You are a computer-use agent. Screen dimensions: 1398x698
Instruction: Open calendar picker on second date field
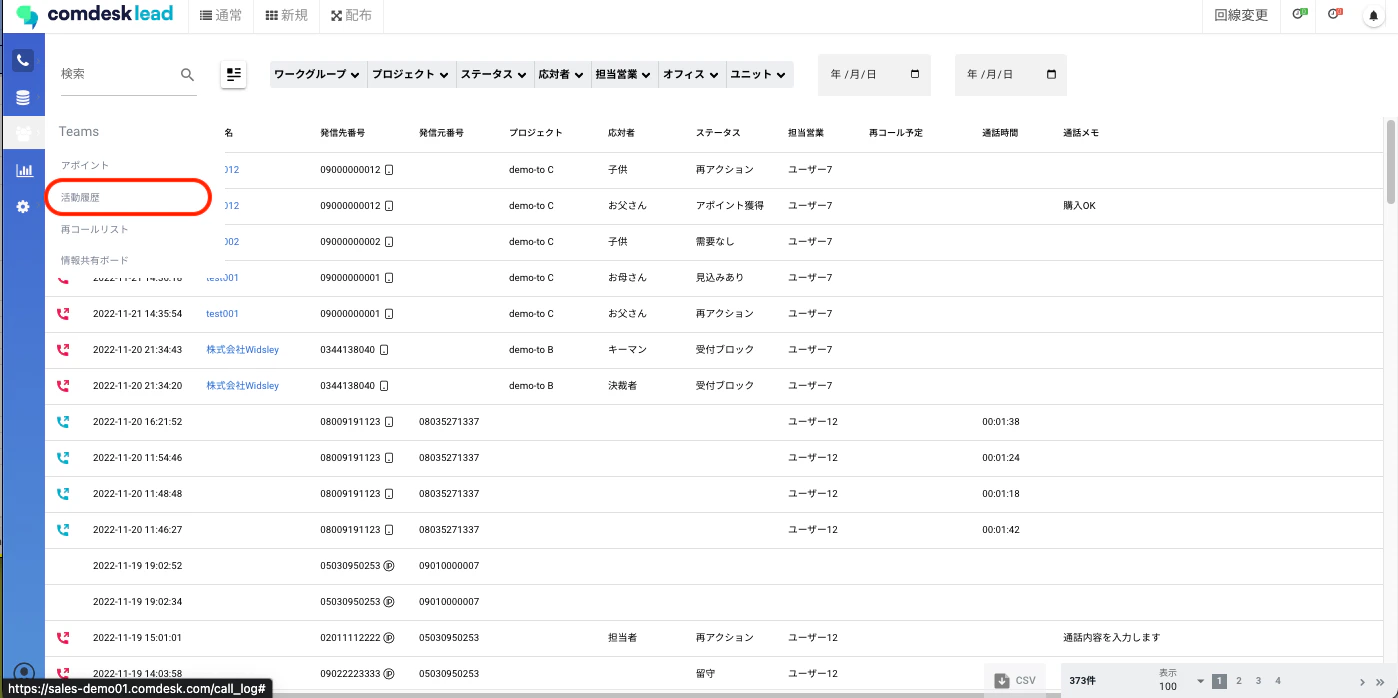[x=1051, y=74]
